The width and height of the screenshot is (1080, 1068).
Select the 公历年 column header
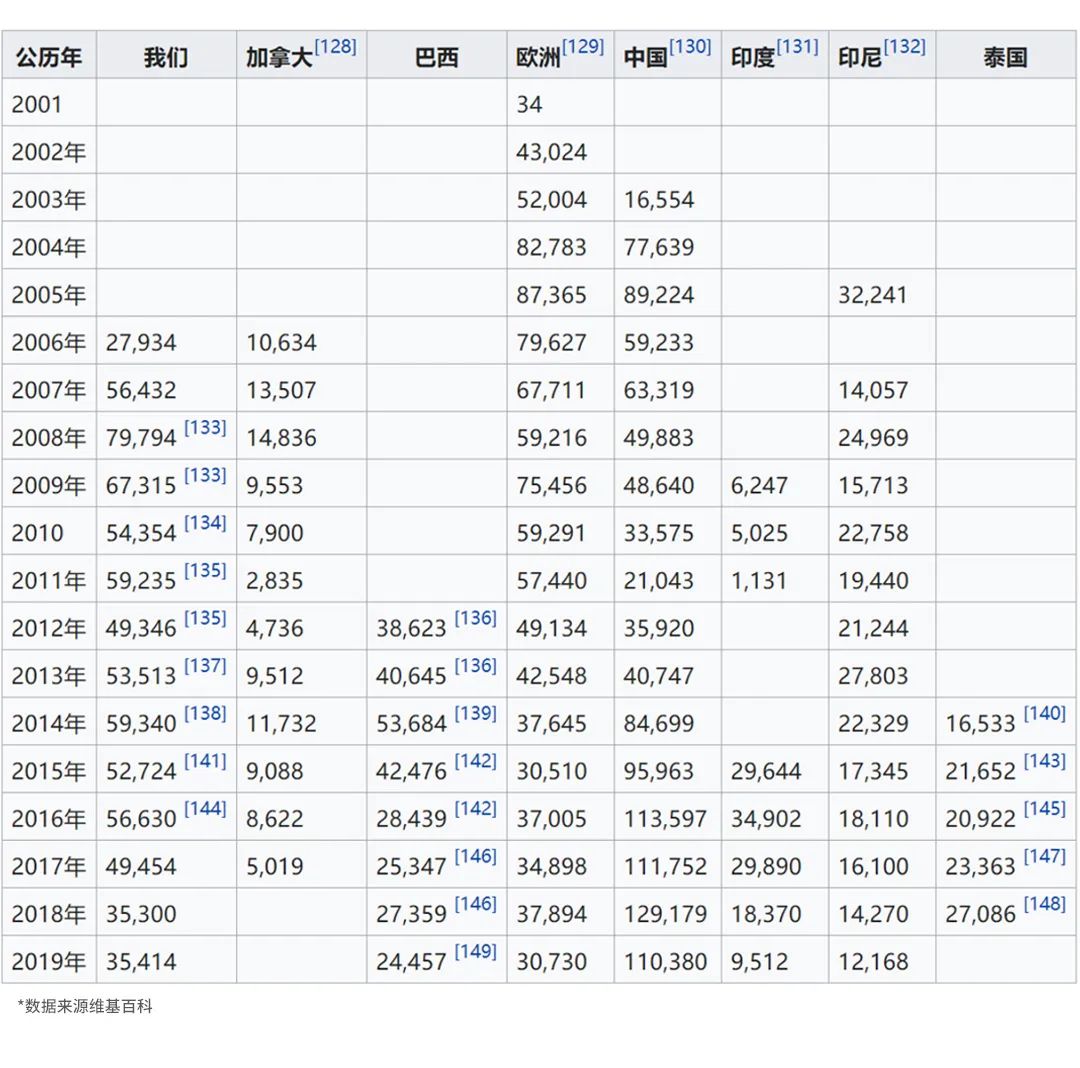point(49,54)
